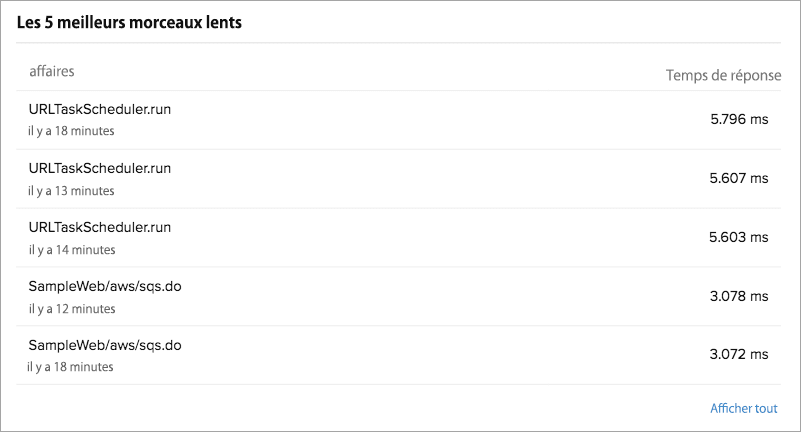Viewport: 801px width, 432px height.
Task: Click the timestamp under the last SampleWeb/aws/sqs.do
Action: coord(70,367)
